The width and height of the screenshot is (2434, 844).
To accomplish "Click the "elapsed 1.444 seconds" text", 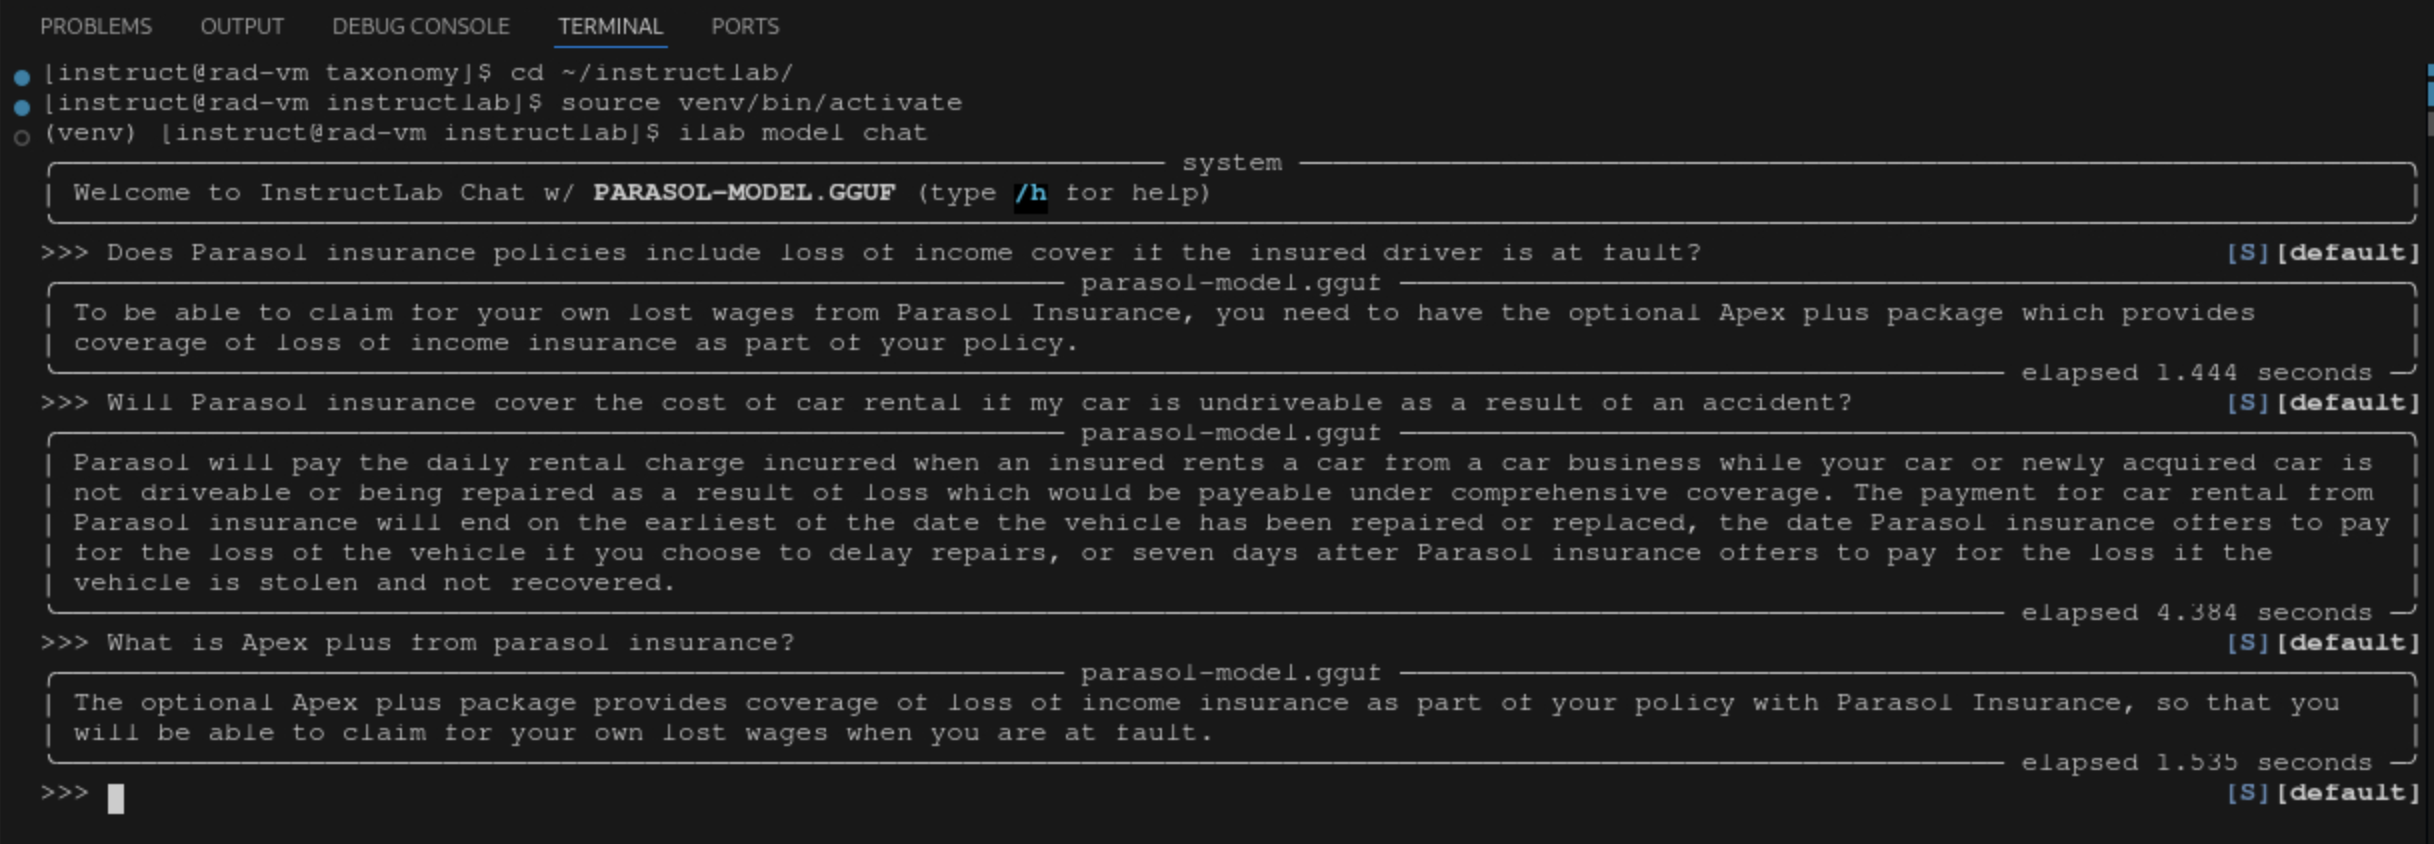I will coord(2196,373).
